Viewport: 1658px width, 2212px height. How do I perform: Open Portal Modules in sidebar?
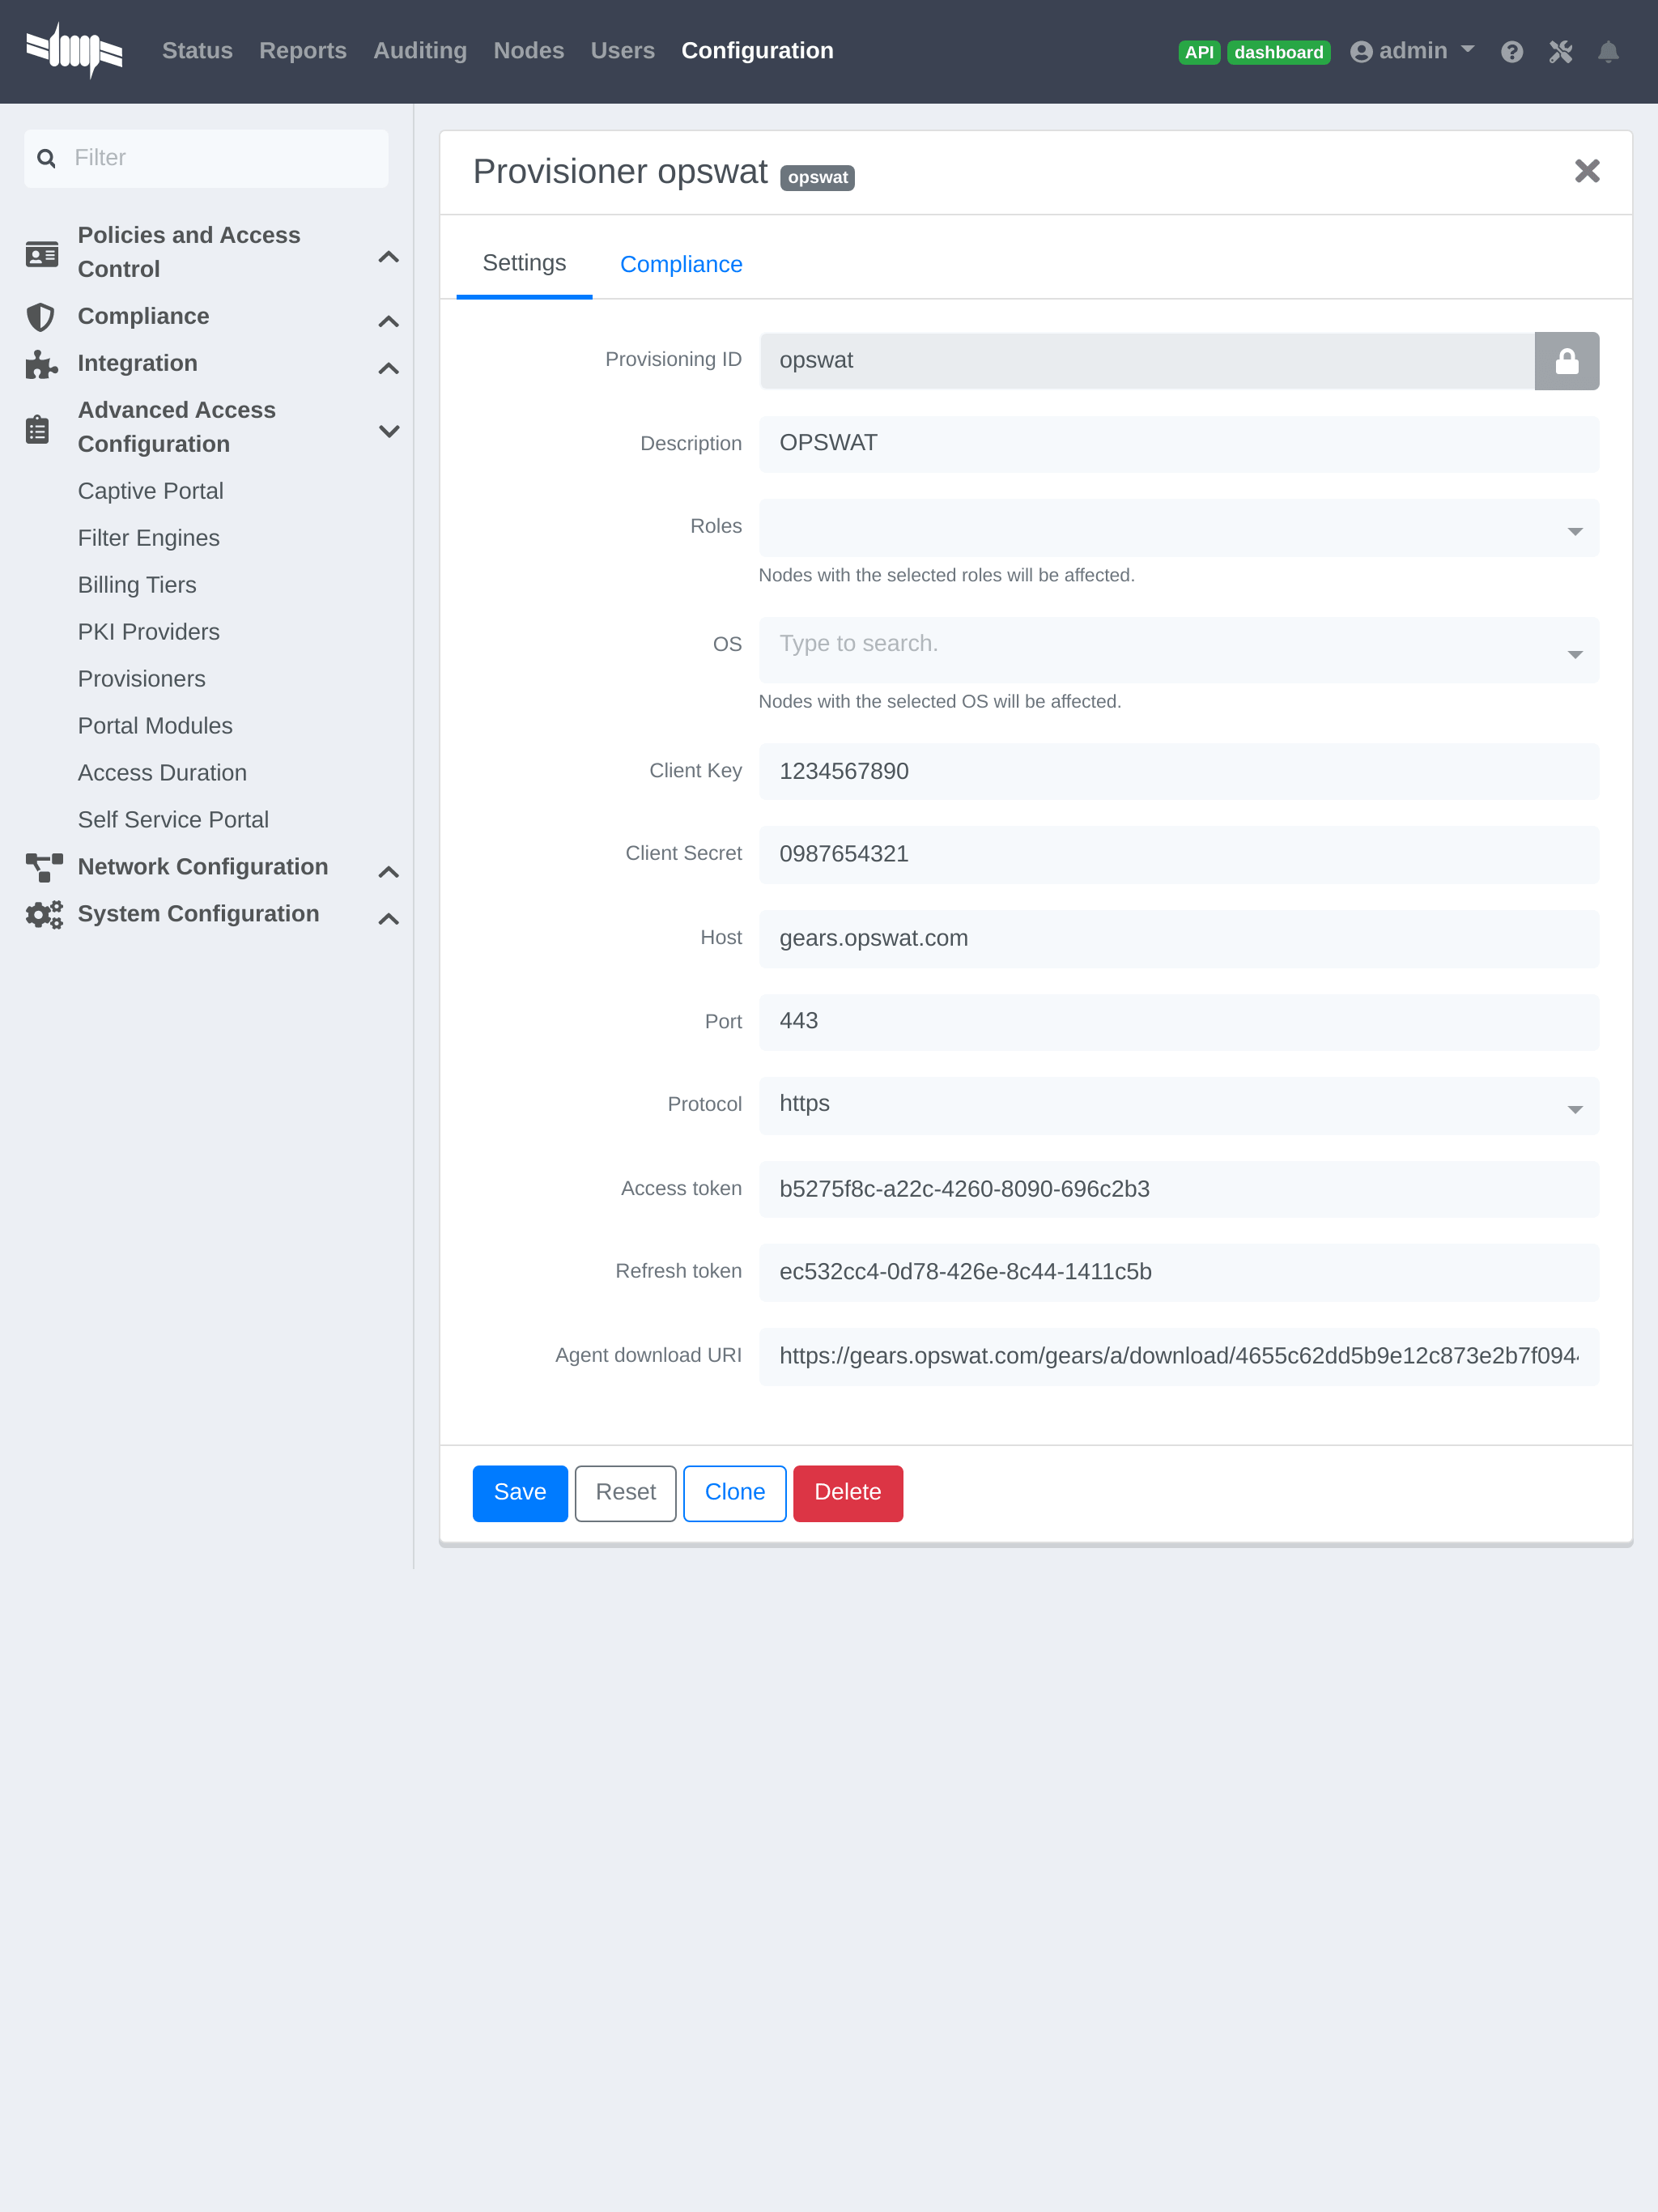155,726
